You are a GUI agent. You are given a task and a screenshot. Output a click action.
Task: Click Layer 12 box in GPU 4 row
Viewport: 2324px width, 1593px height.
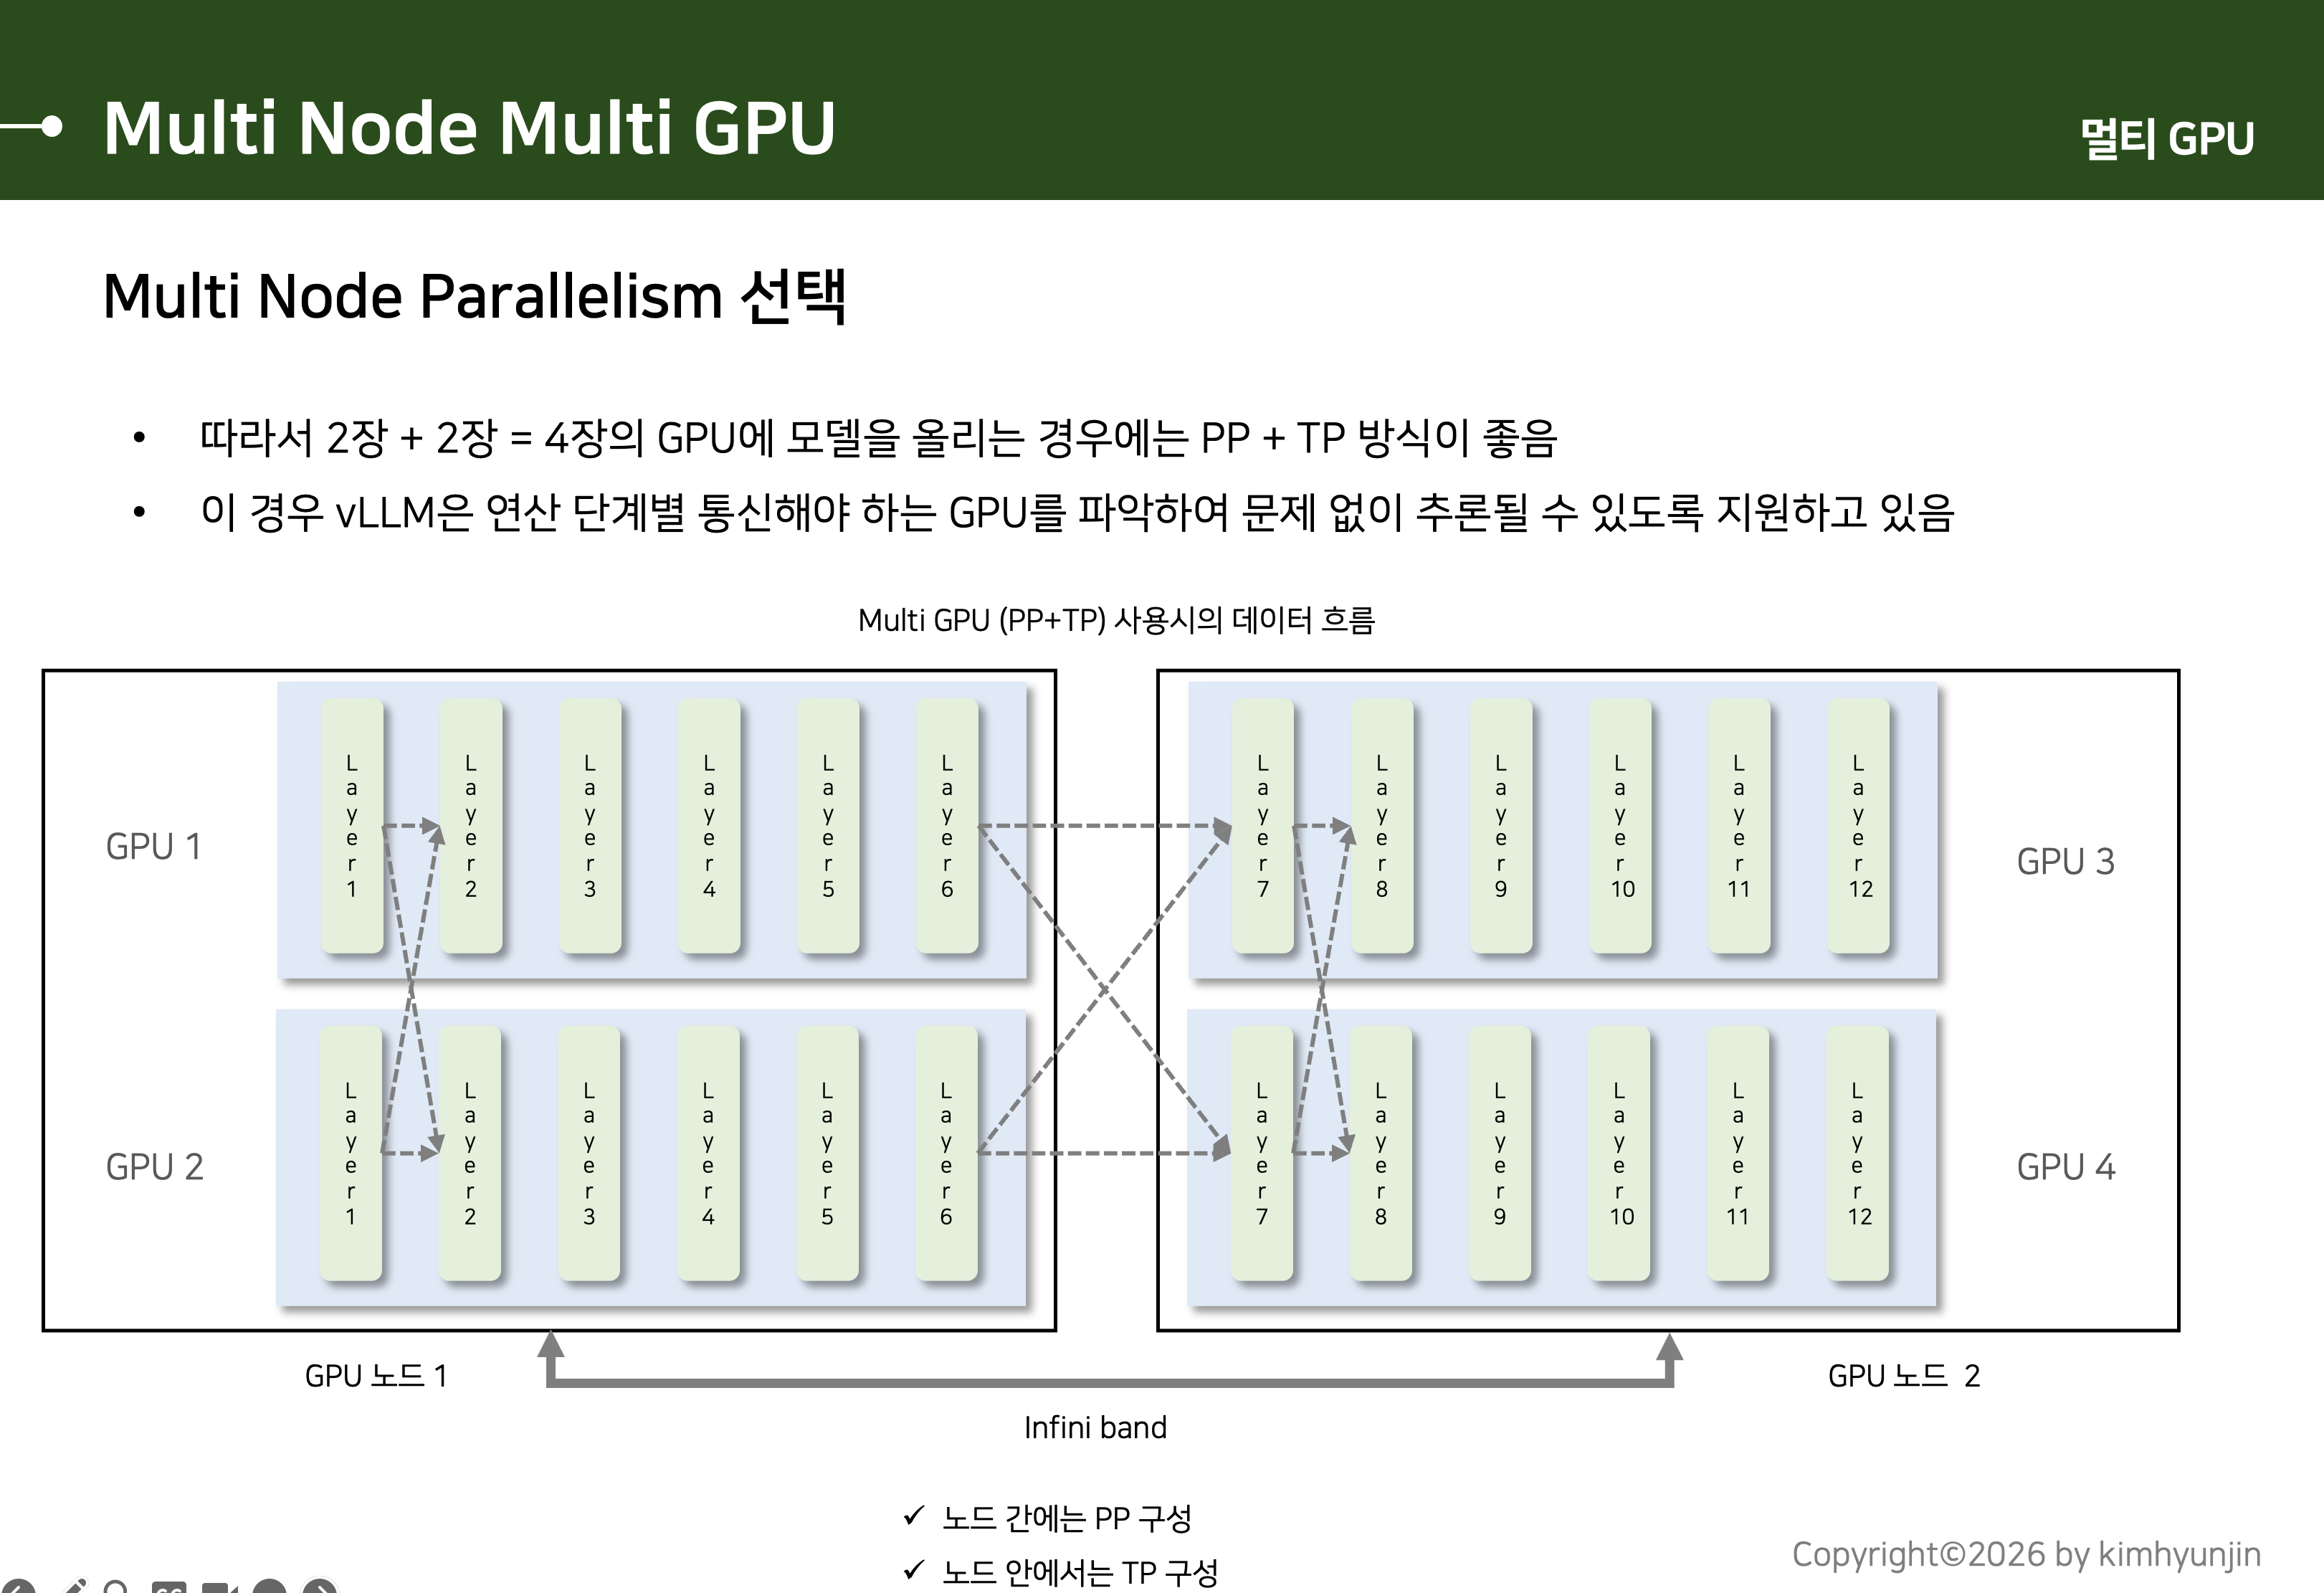pyautogui.click(x=1858, y=1153)
